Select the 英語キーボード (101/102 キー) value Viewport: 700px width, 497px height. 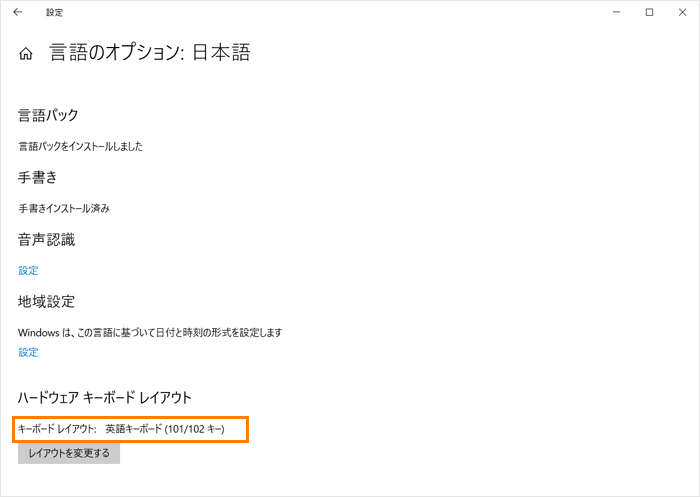(x=165, y=429)
